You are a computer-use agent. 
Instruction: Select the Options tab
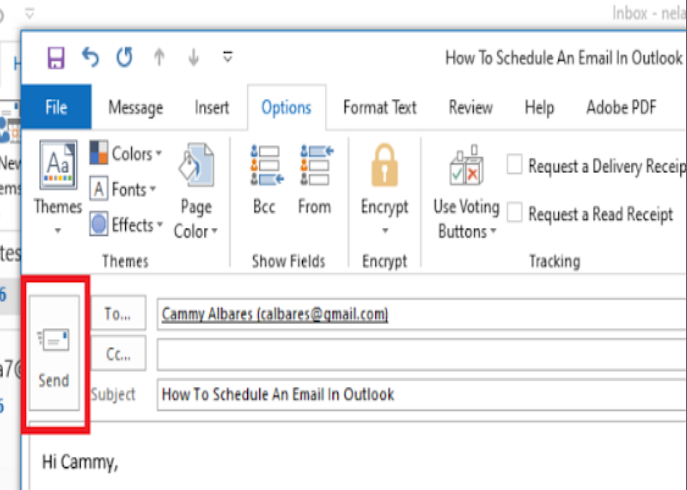click(x=287, y=107)
